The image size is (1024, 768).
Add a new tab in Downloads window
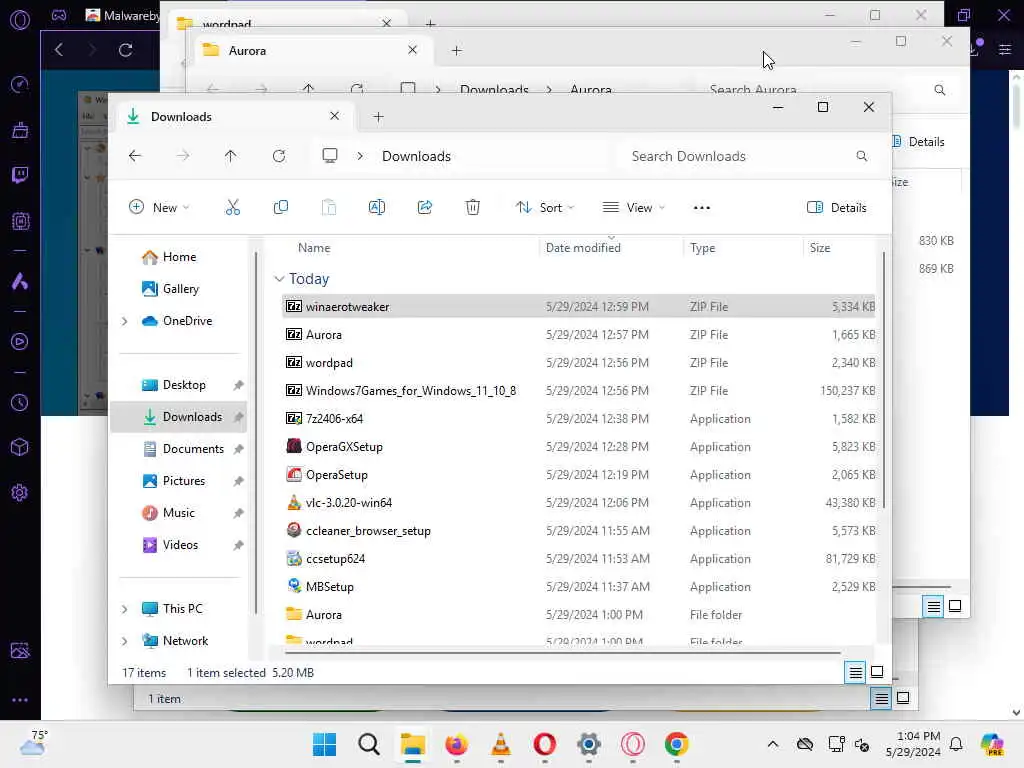pos(378,117)
